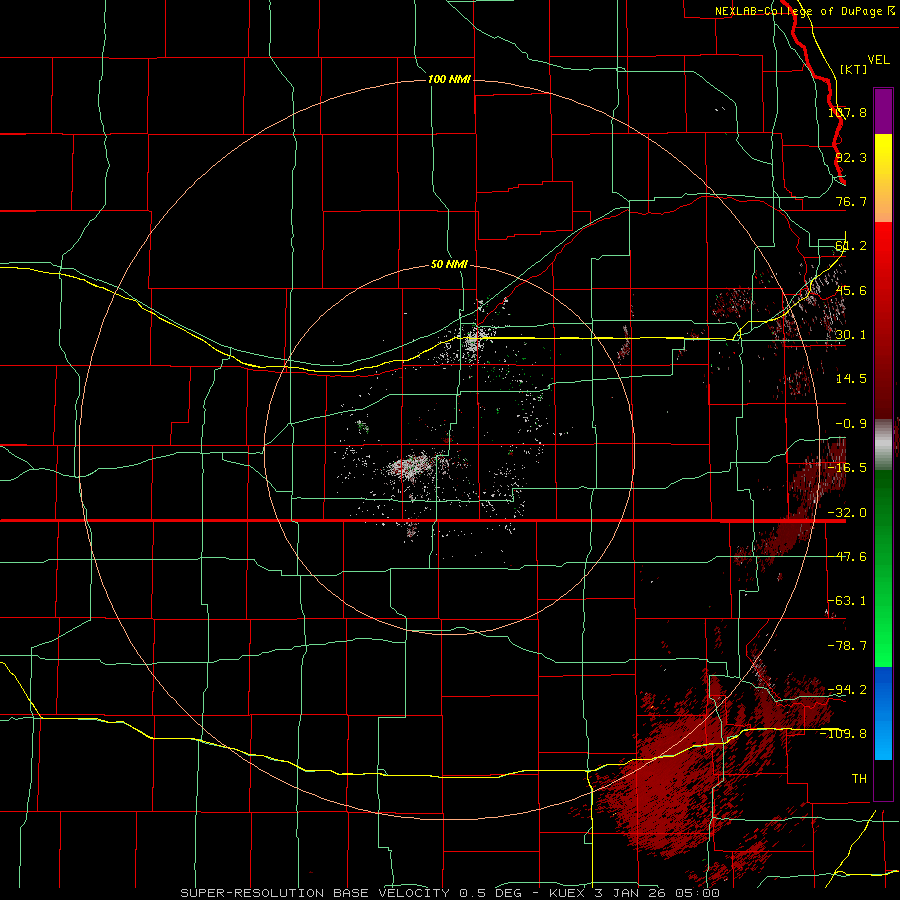Click the -16.5 legend value
Image resolution: width=900 pixels, height=900 pixels.
point(848,468)
